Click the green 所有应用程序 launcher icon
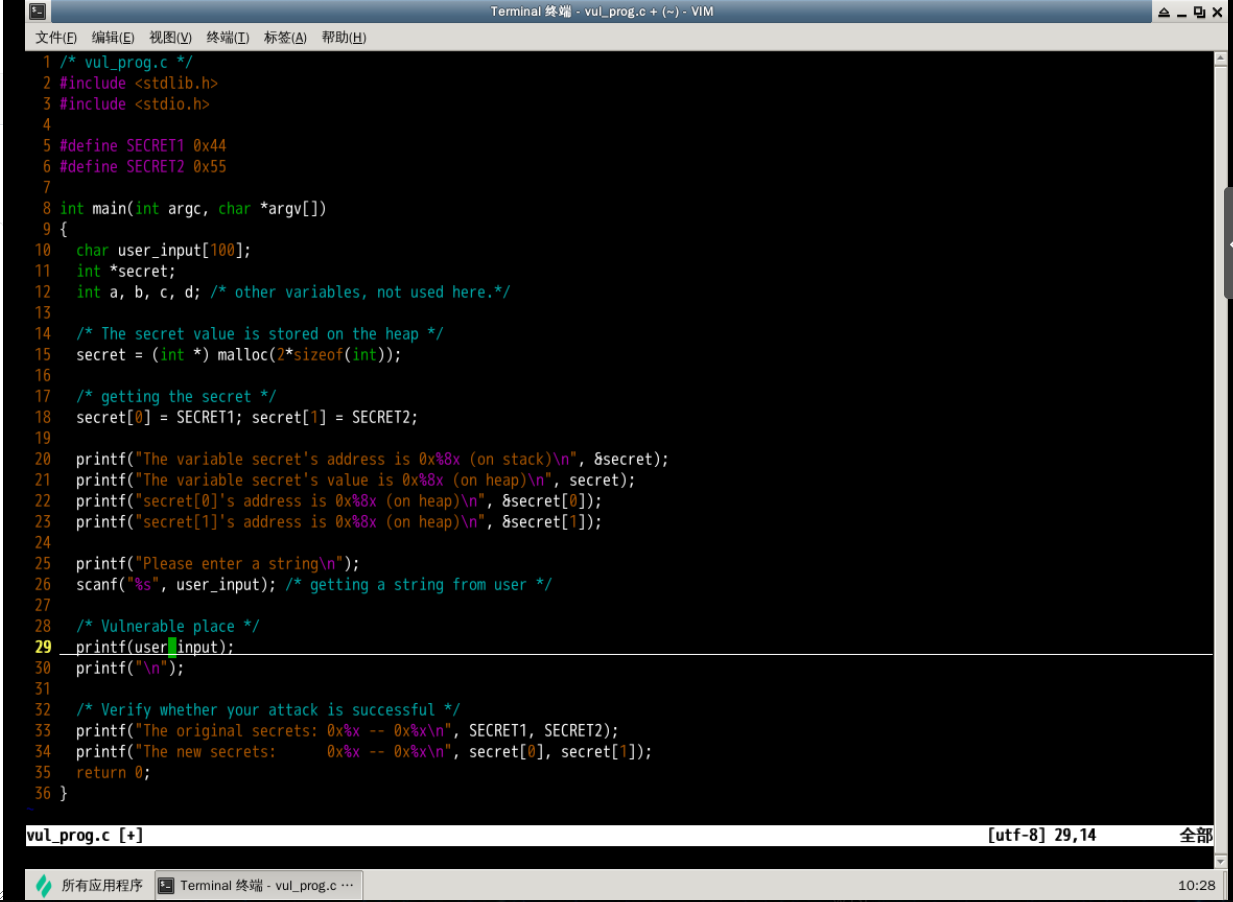Viewport: 1233px width, 902px height. pyautogui.click(x=44, y=885)
